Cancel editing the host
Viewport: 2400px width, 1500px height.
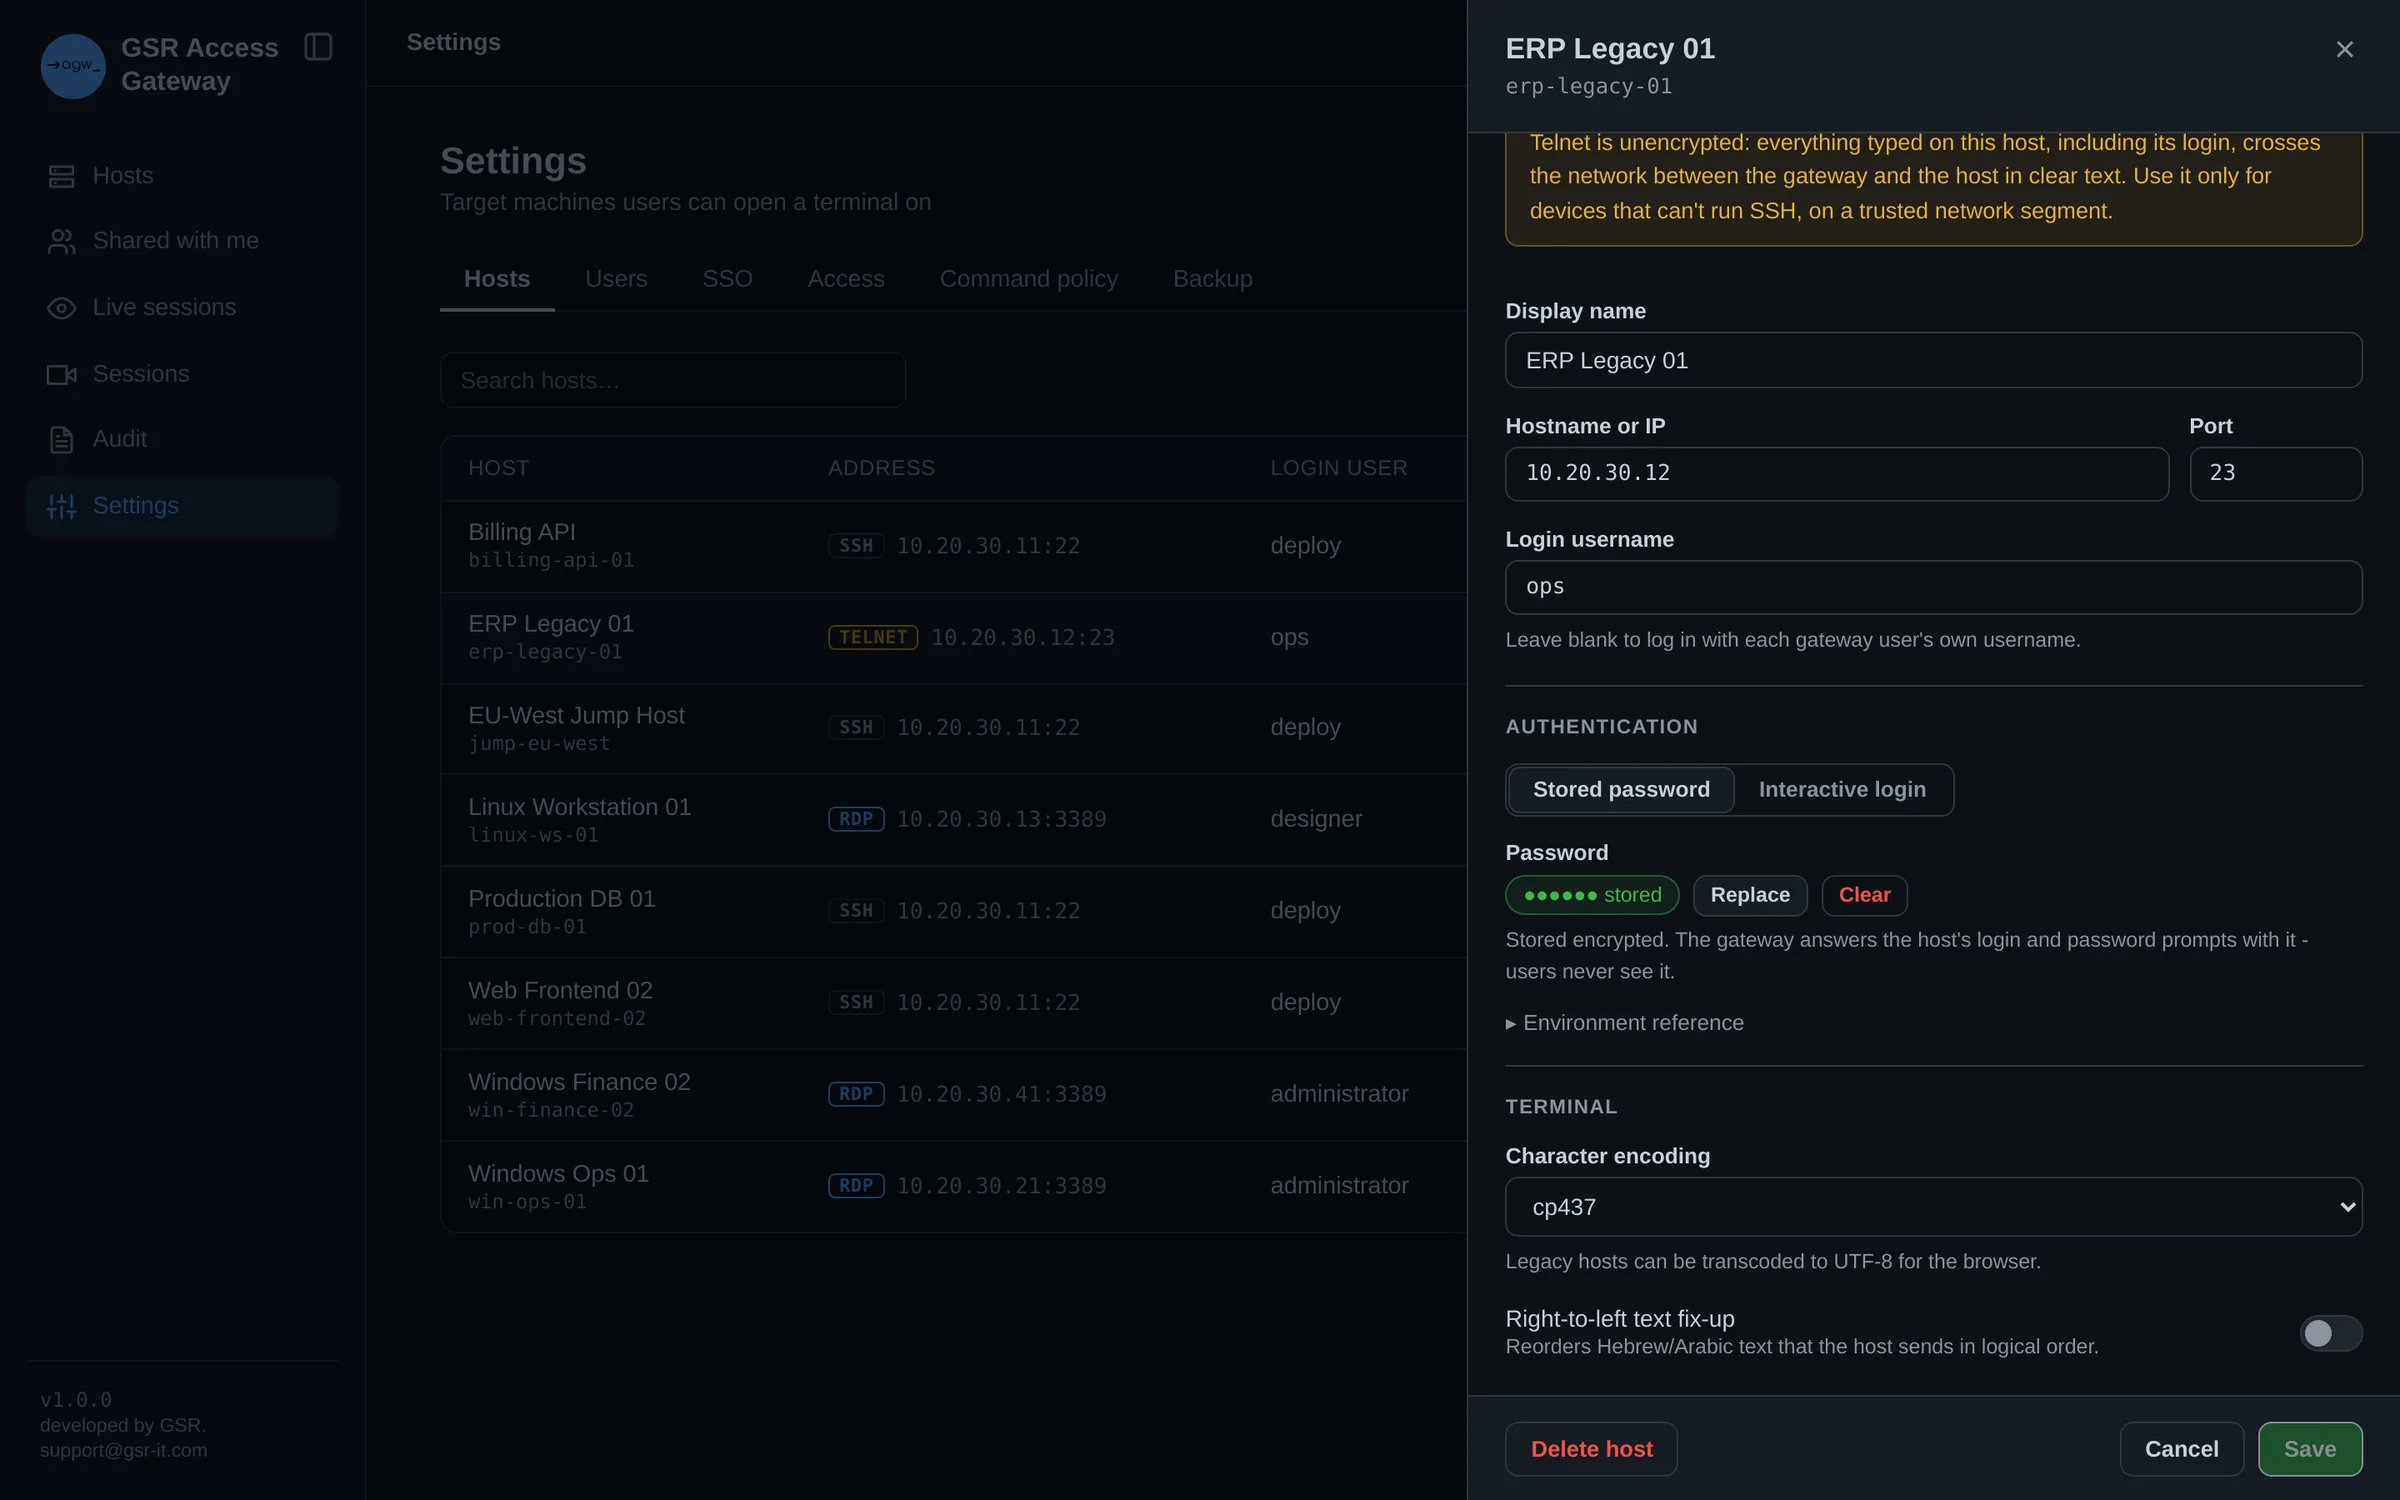[x=2181, y=1449]
